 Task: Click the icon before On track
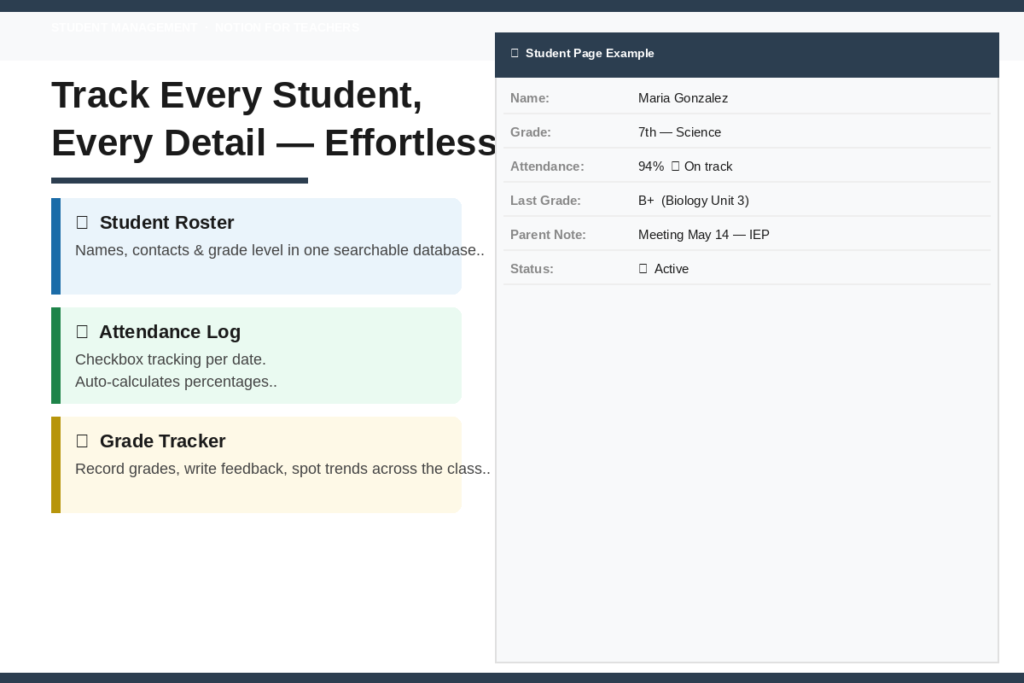[675, 167]
